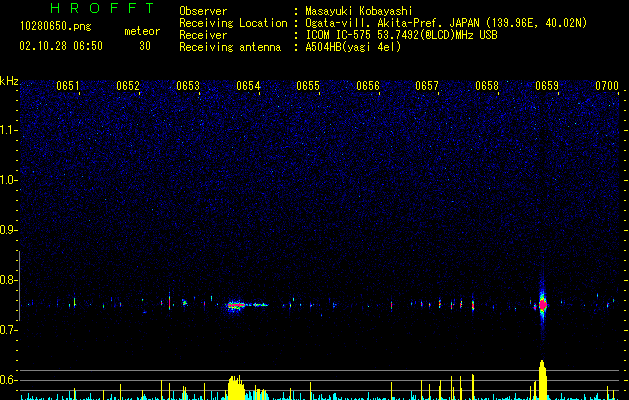Click the kHz axis unit label

[x=9, y=81]
